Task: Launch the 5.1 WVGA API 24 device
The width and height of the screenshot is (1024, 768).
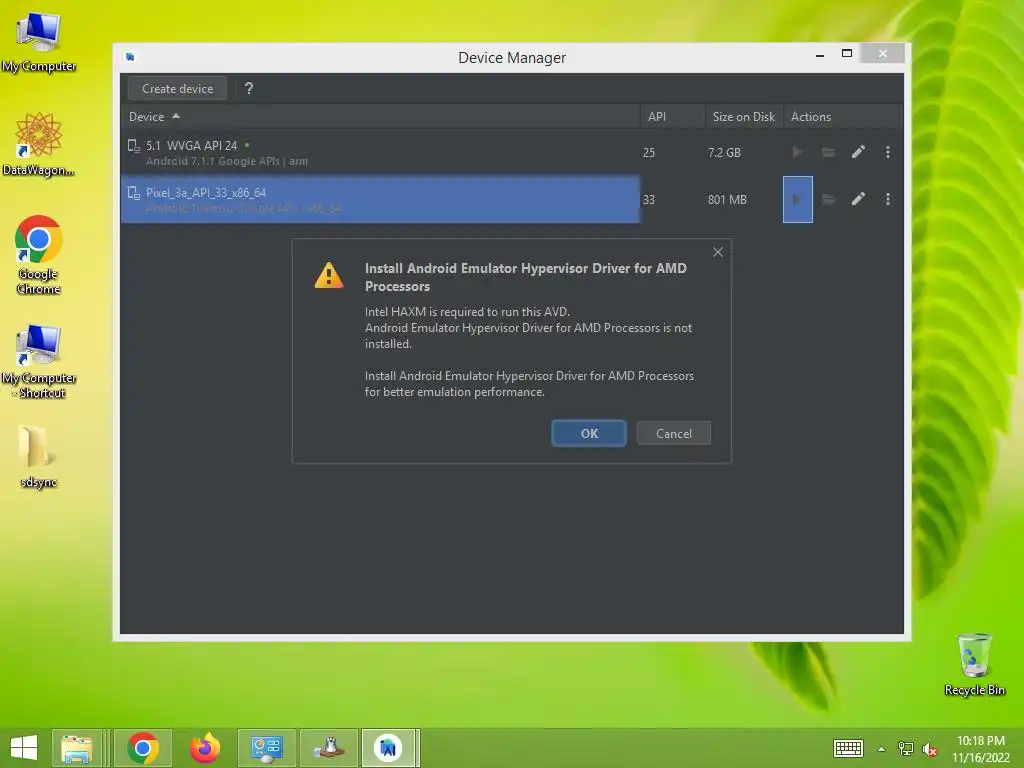Action: point(797,152)
